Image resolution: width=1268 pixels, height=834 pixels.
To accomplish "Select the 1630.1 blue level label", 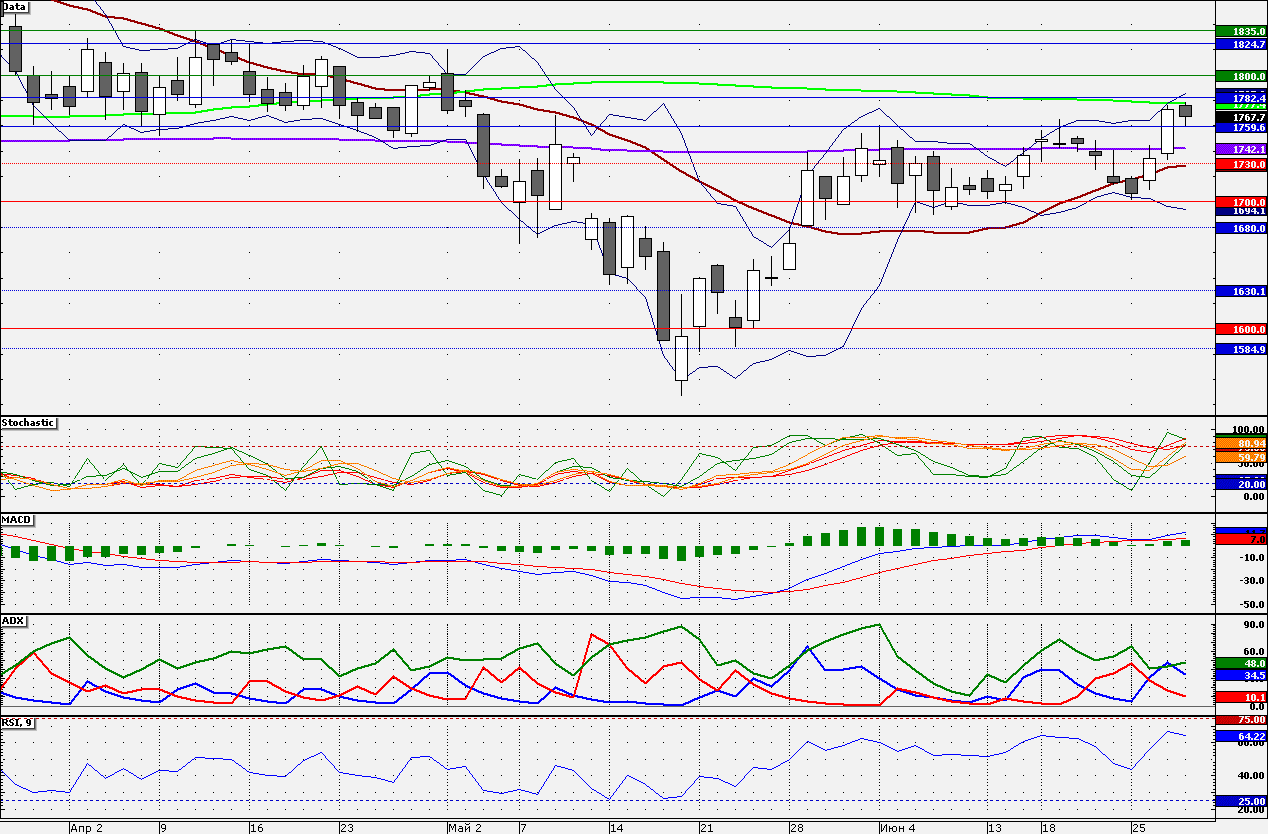I will coord(1241,291).
